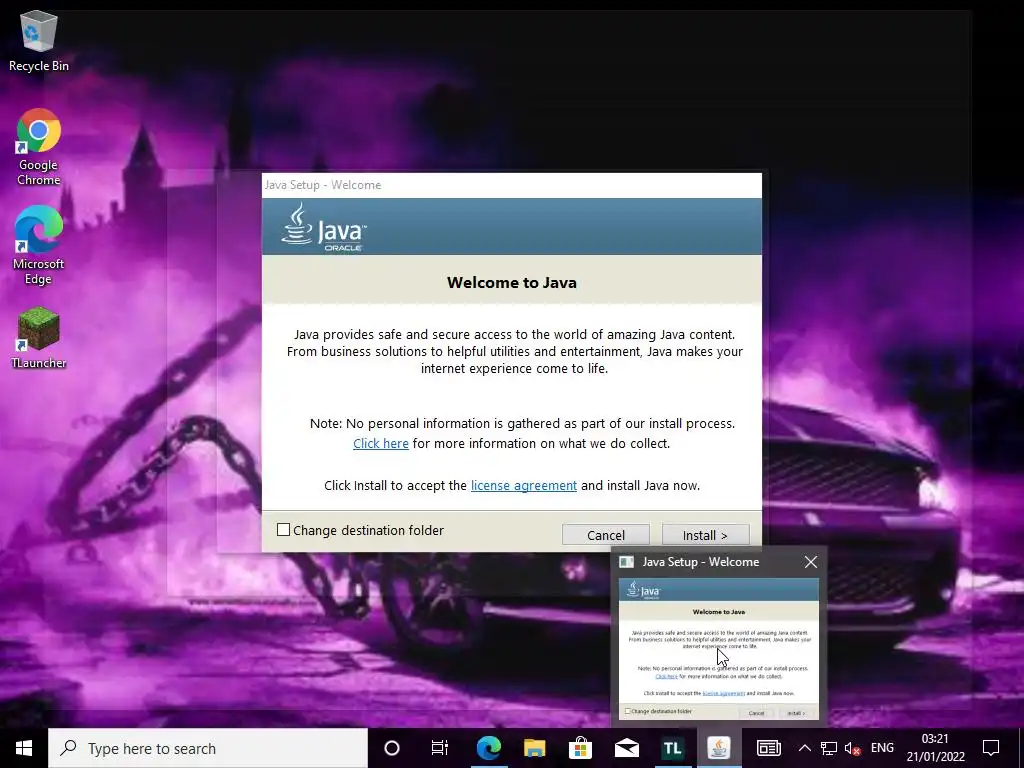
Task: Follow the 'Click here' information link
Action: (x=381, y=443)
